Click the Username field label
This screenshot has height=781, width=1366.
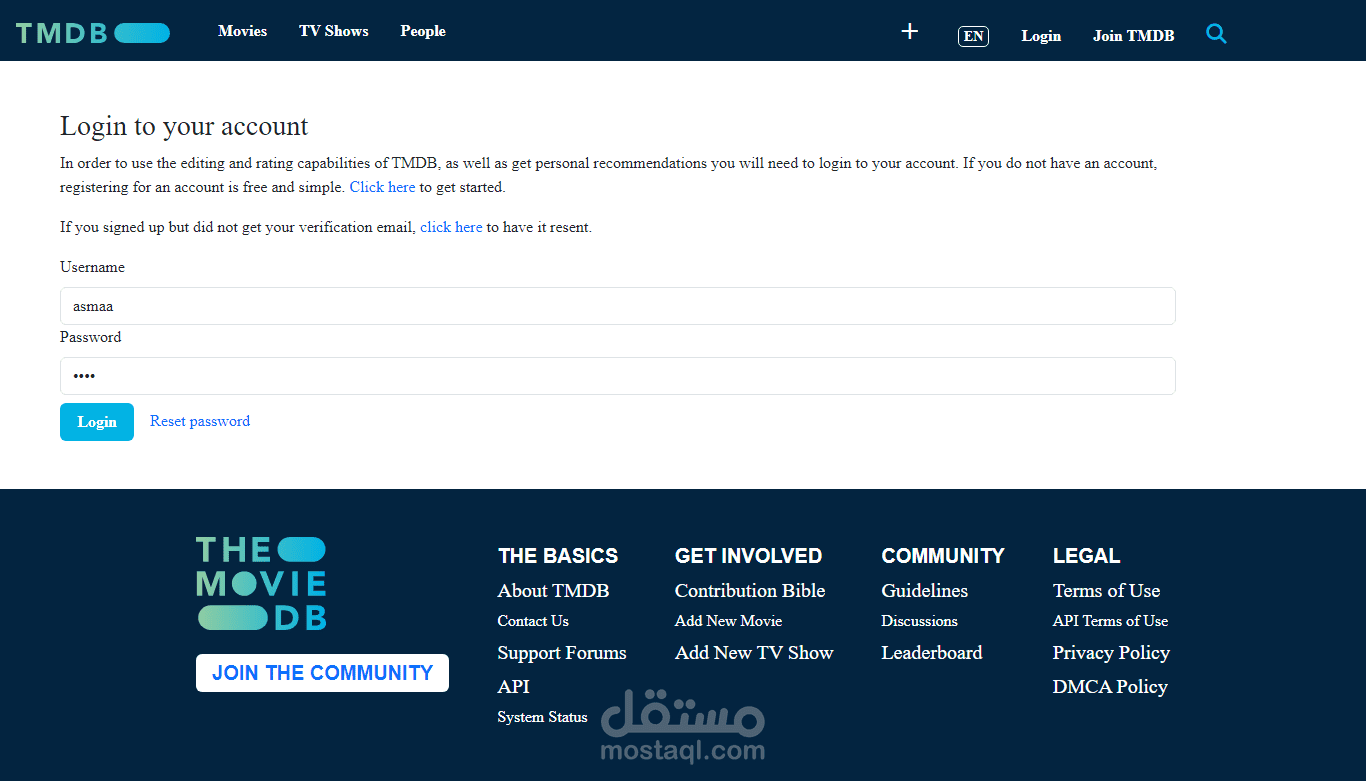92,267
